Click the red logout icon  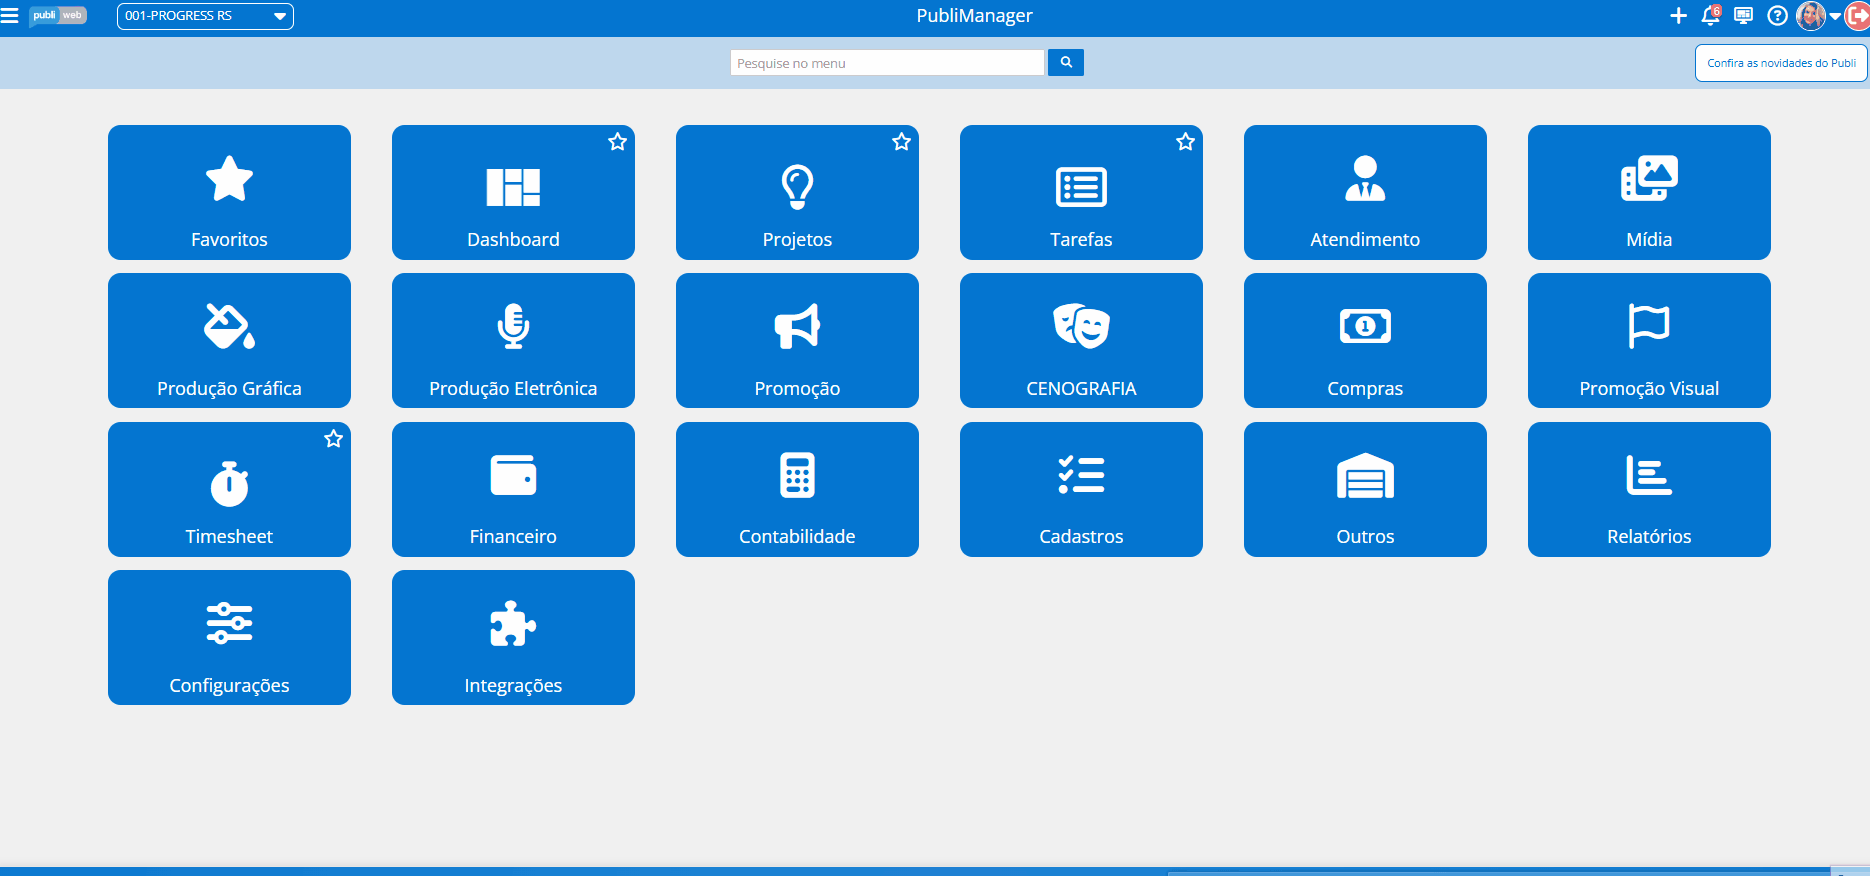pyautogui.click(x=1857, y=16)
